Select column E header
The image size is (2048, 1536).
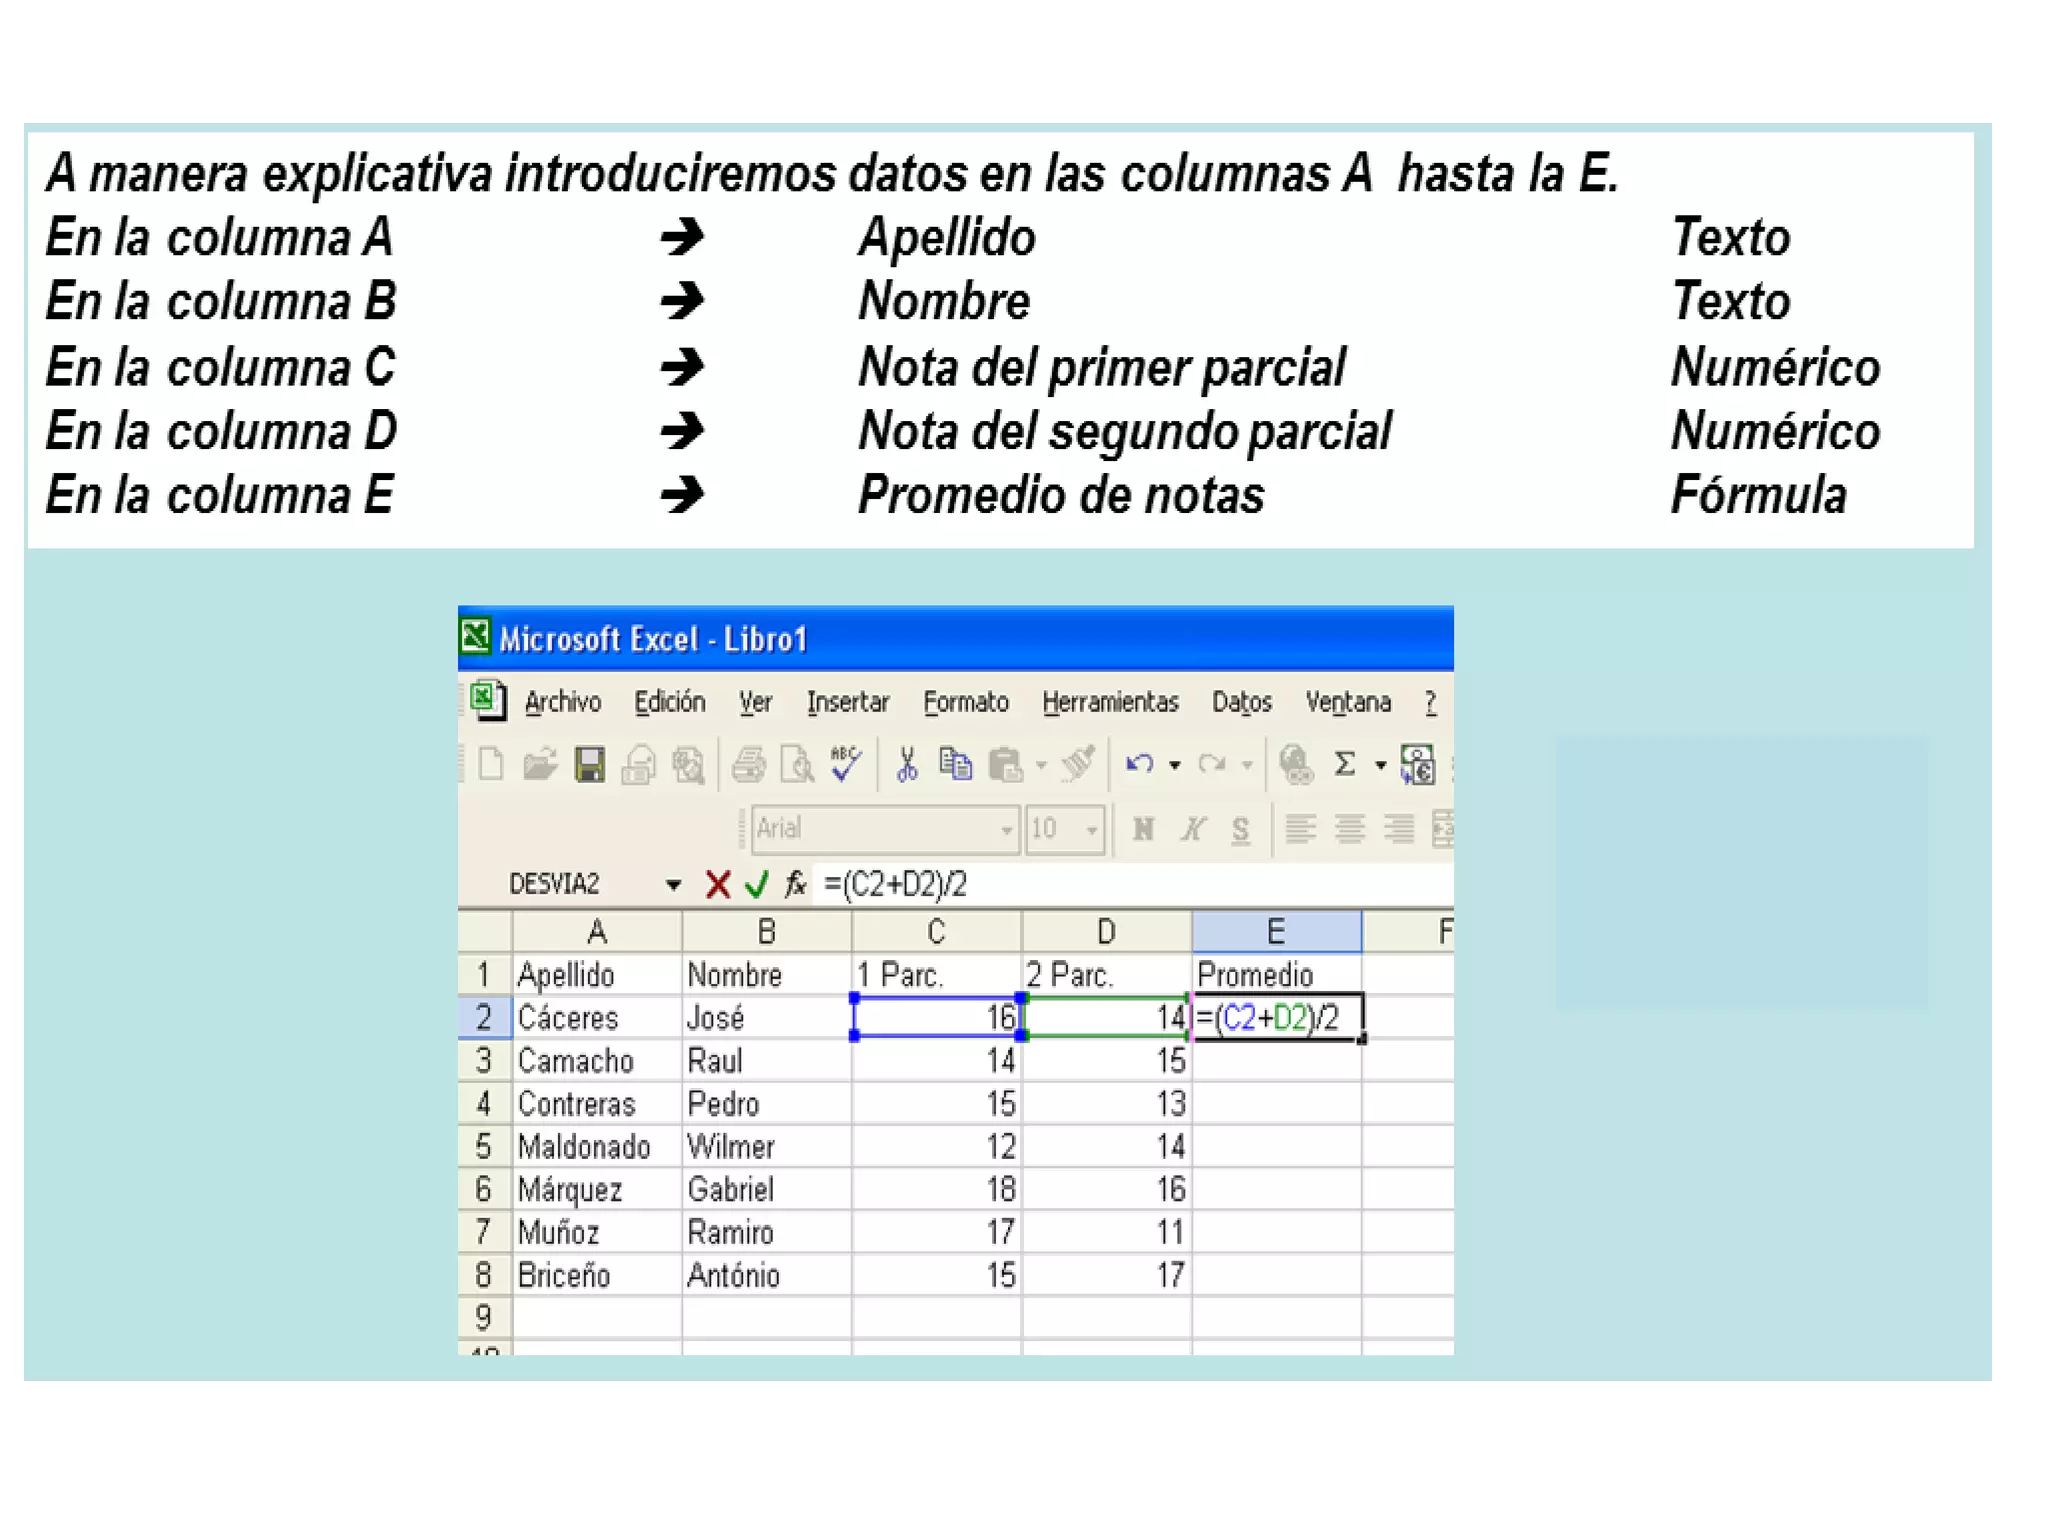coord(1276,932)
